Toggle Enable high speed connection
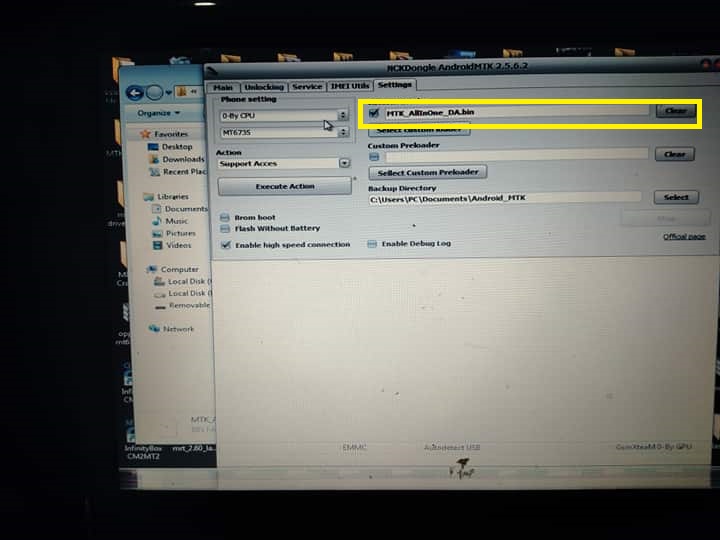The height and width of the screenshot is (540, 720). click(225, 245)
